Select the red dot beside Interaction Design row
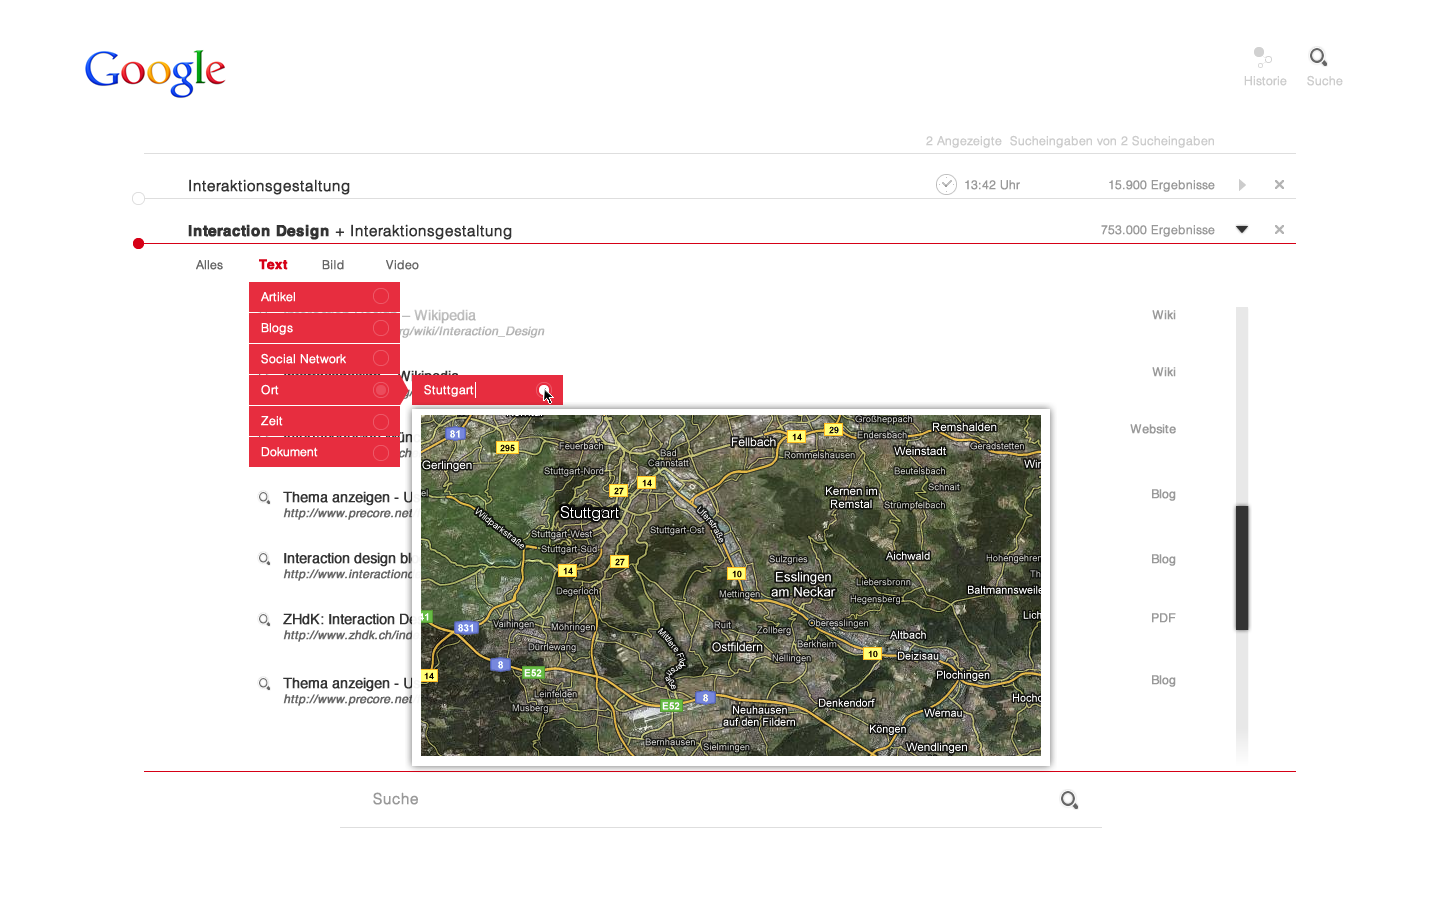Viewport: 1440px width, 900px height. (139, 243)
